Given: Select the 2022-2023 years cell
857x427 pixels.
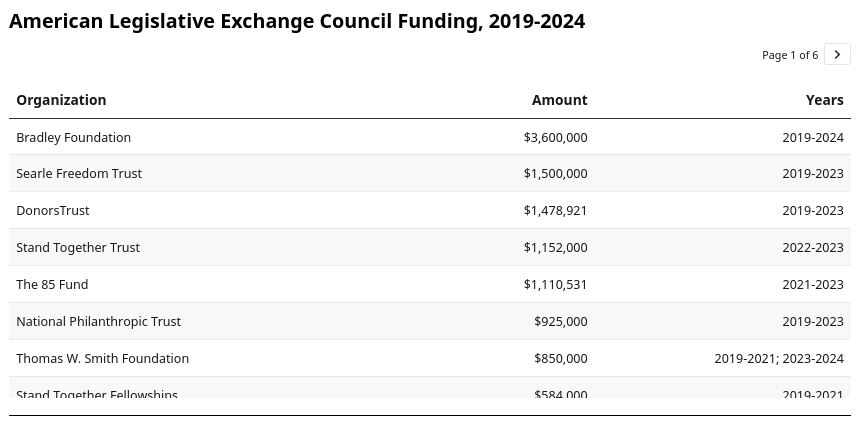Looking at the screenshot, I should pyautogui.click(x=813, y=248).
